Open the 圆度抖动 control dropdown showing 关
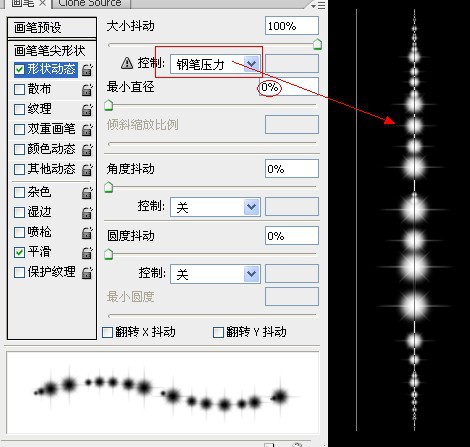Screen dimensions: 470x447 click(215, 274)
